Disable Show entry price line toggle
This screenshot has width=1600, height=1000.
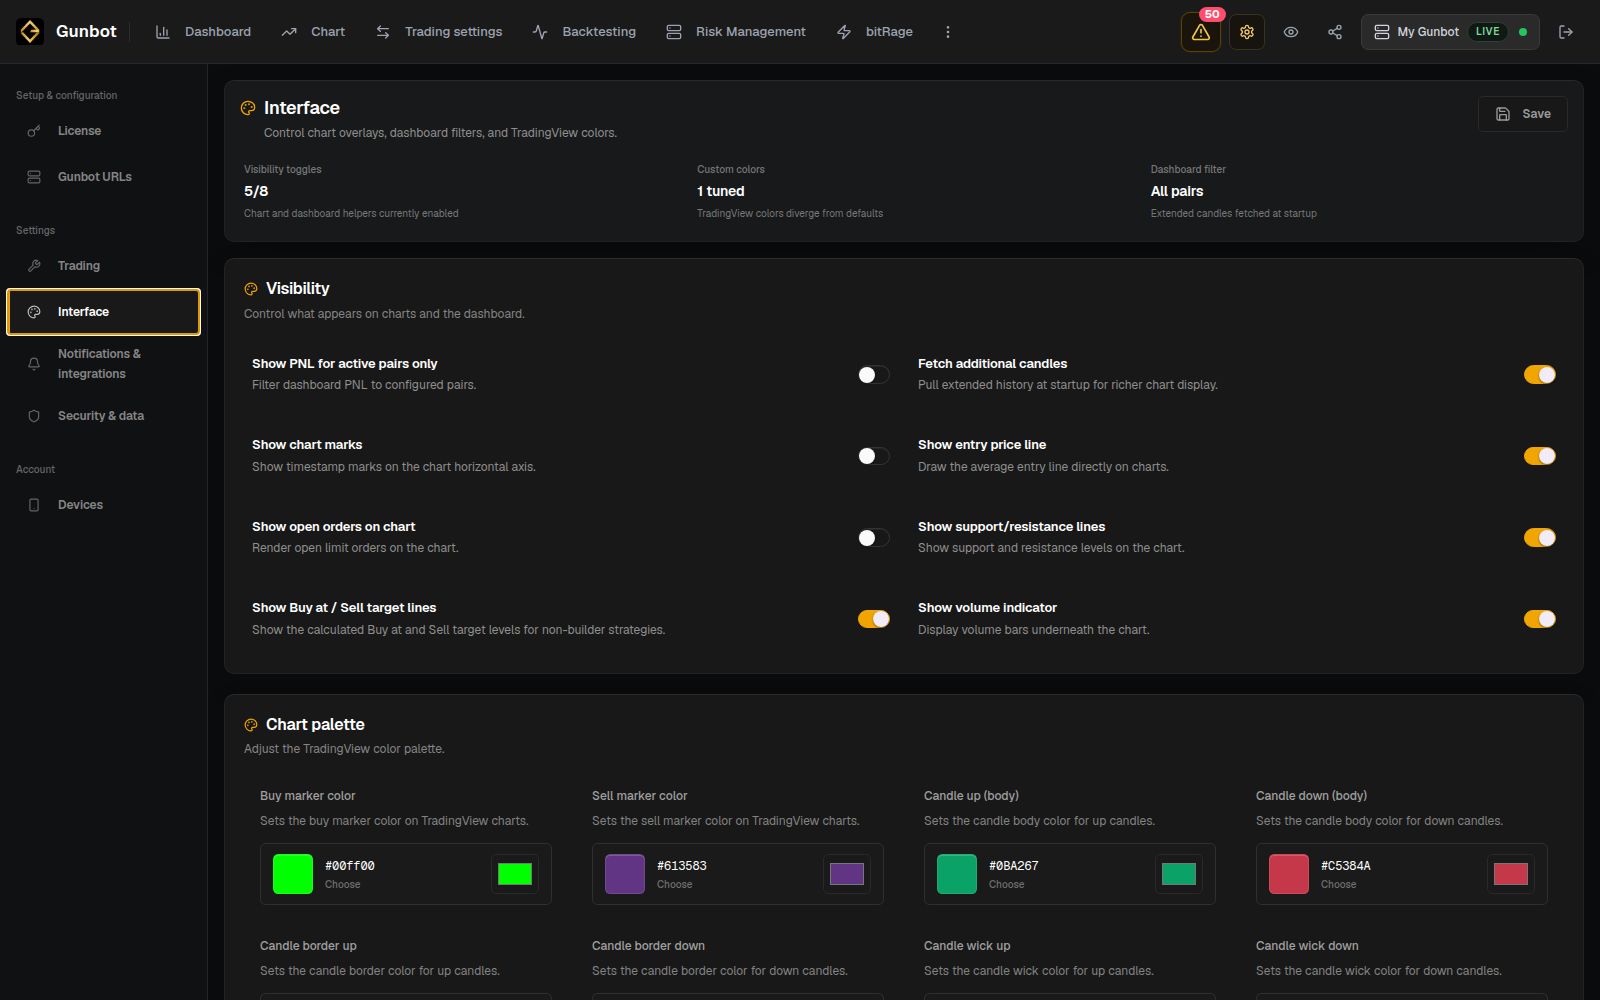[1539, 456]
